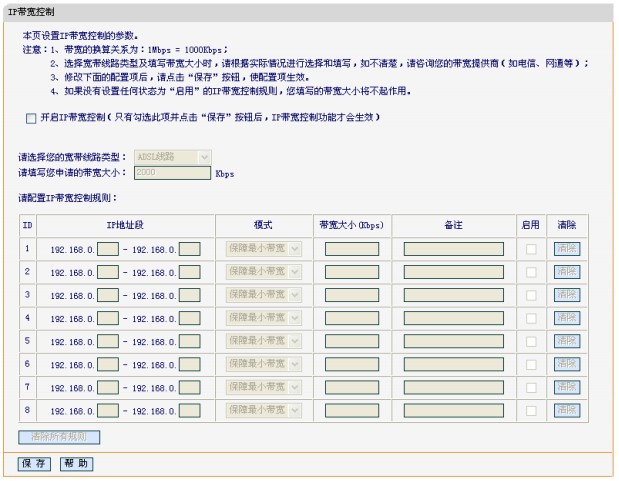Viewport: 619px width, 481px height.
Task: Open help with the 帮助 button
Action: [76, 464]
